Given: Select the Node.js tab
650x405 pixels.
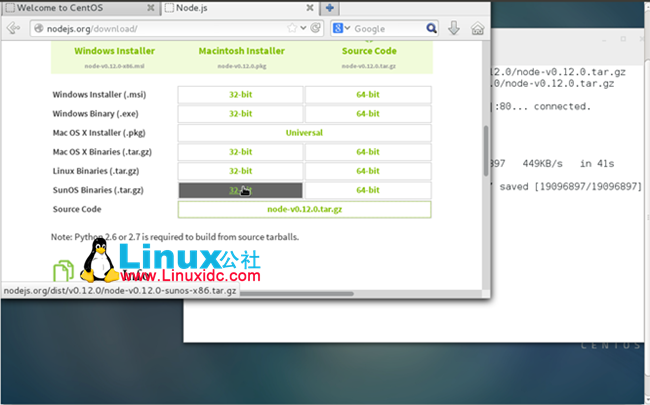Looking at the screenshot, I should tap(239, 8).
